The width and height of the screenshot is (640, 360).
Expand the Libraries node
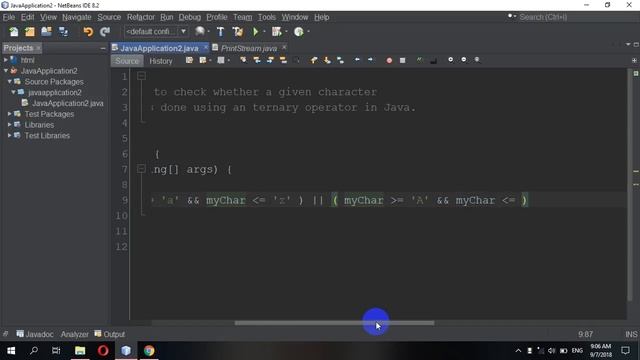(9, 124)
